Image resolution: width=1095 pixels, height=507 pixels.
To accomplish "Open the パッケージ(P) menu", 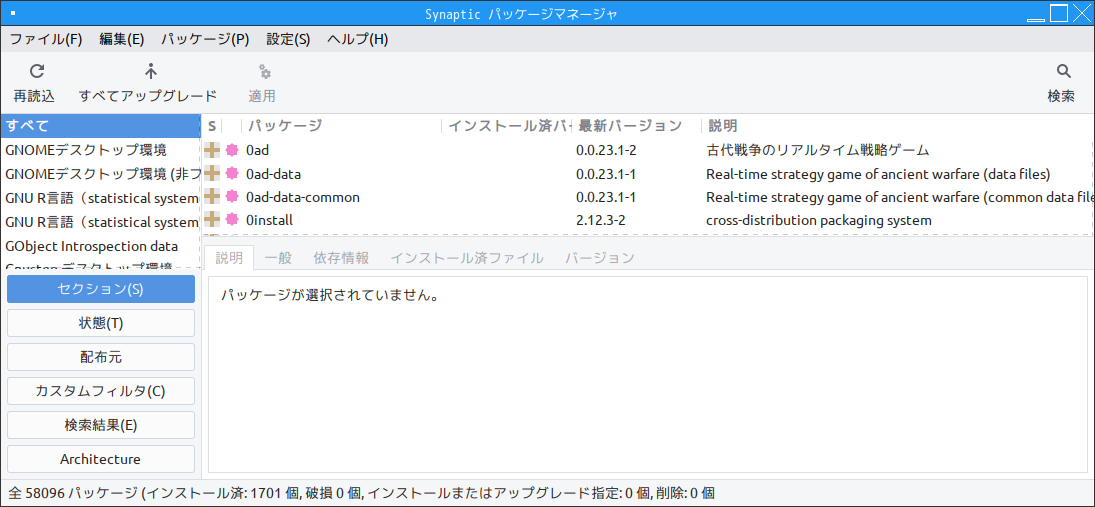I will [x=205, y=39].
